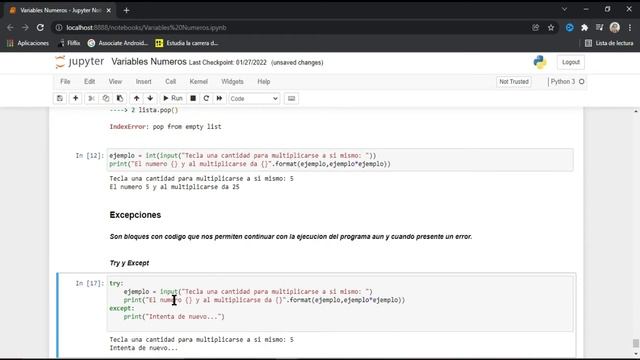The width and height of the screenshot is (640, 360).
Task: Open the Insert menu
Action: pos(143,82)
